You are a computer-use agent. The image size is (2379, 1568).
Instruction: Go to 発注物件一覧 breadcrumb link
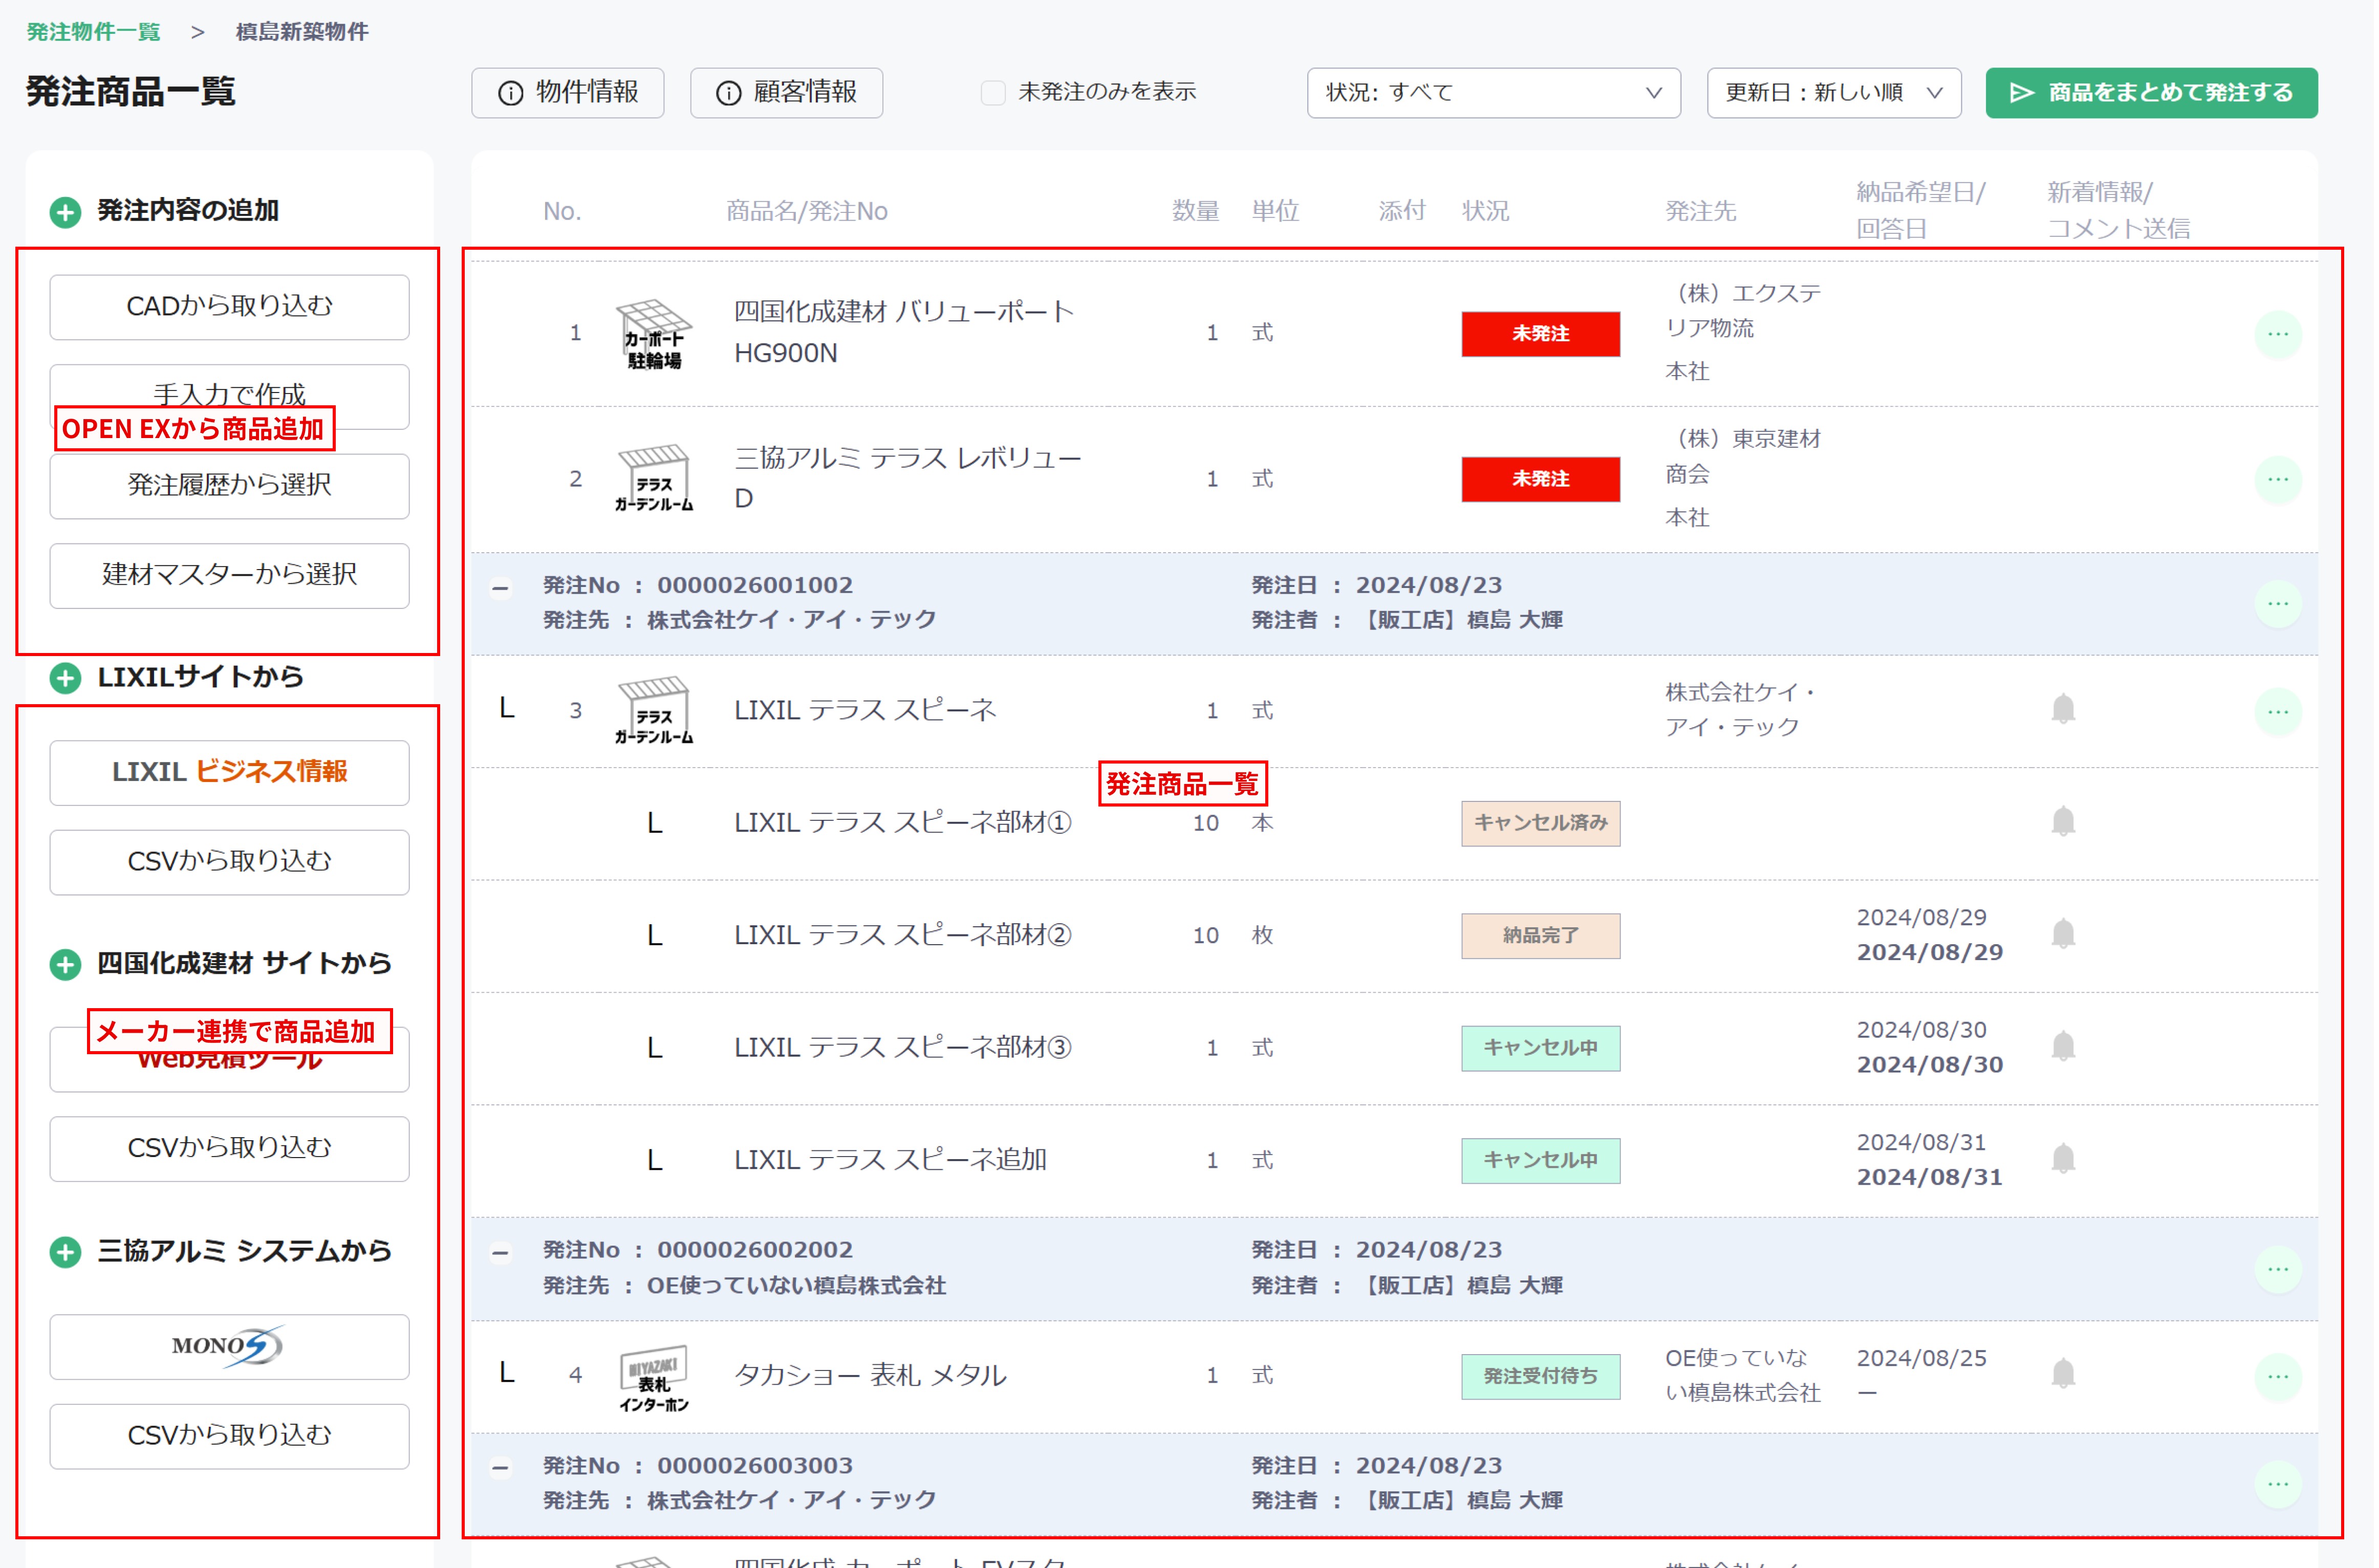point(93,32)
